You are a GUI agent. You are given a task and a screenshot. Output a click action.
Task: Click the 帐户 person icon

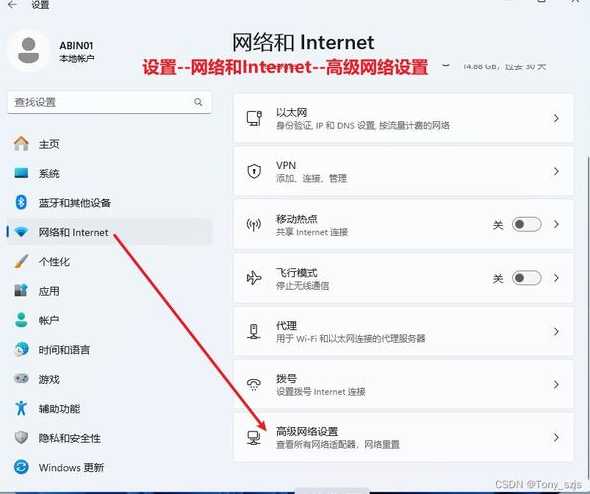(21, 320)
